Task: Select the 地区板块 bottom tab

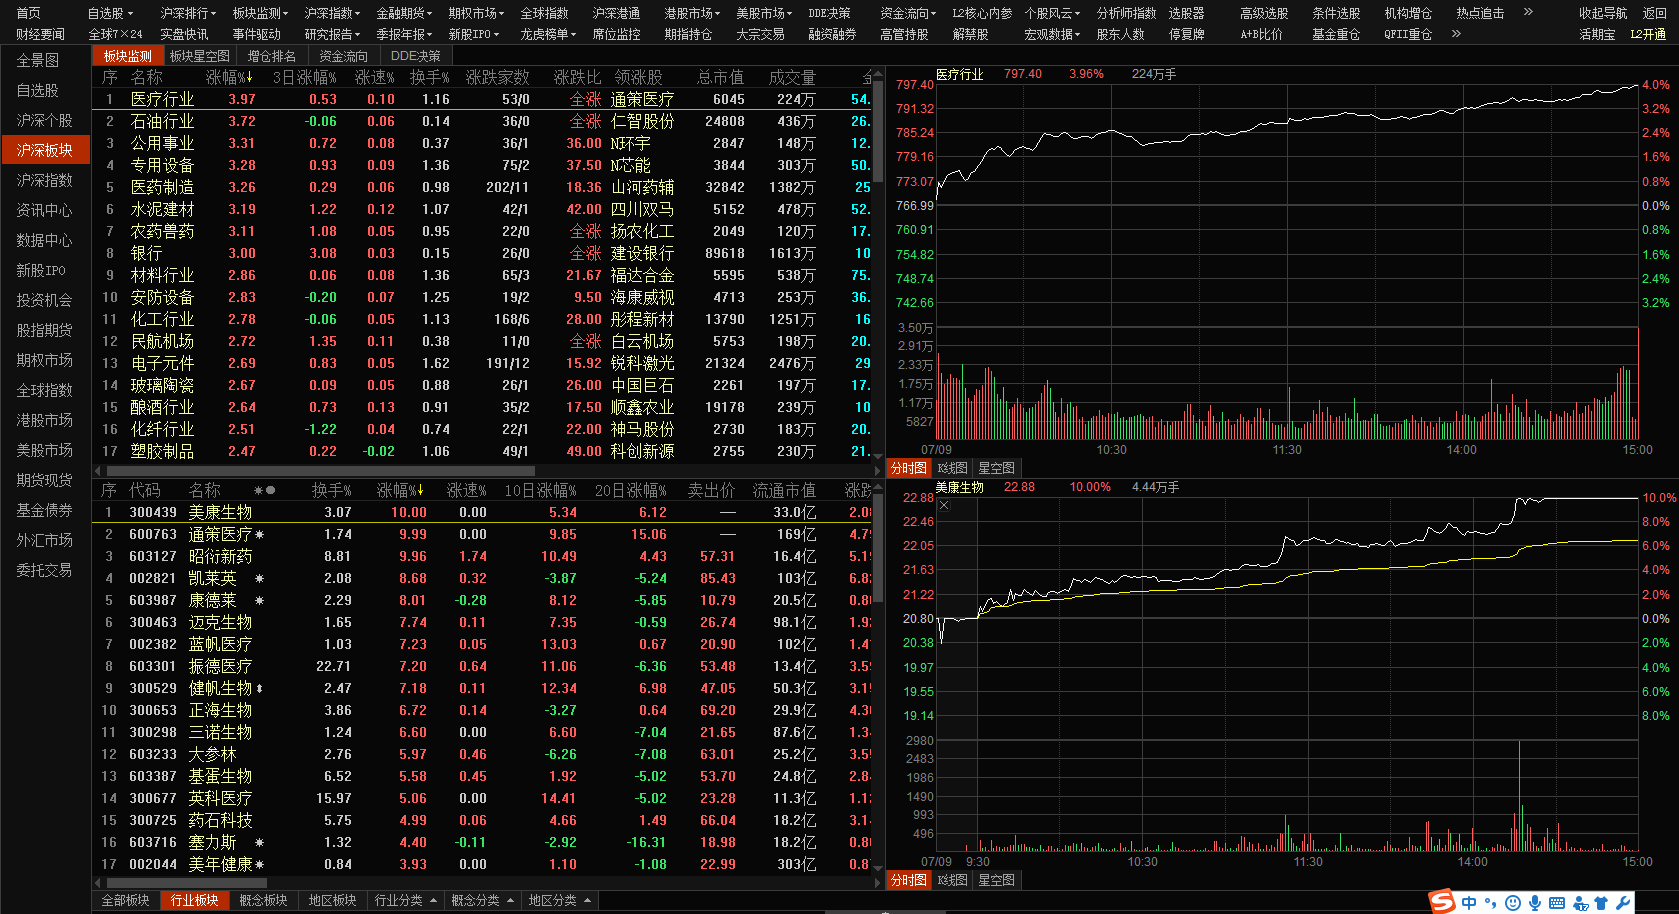Action: pyautogui.click(x=332, y=900)
